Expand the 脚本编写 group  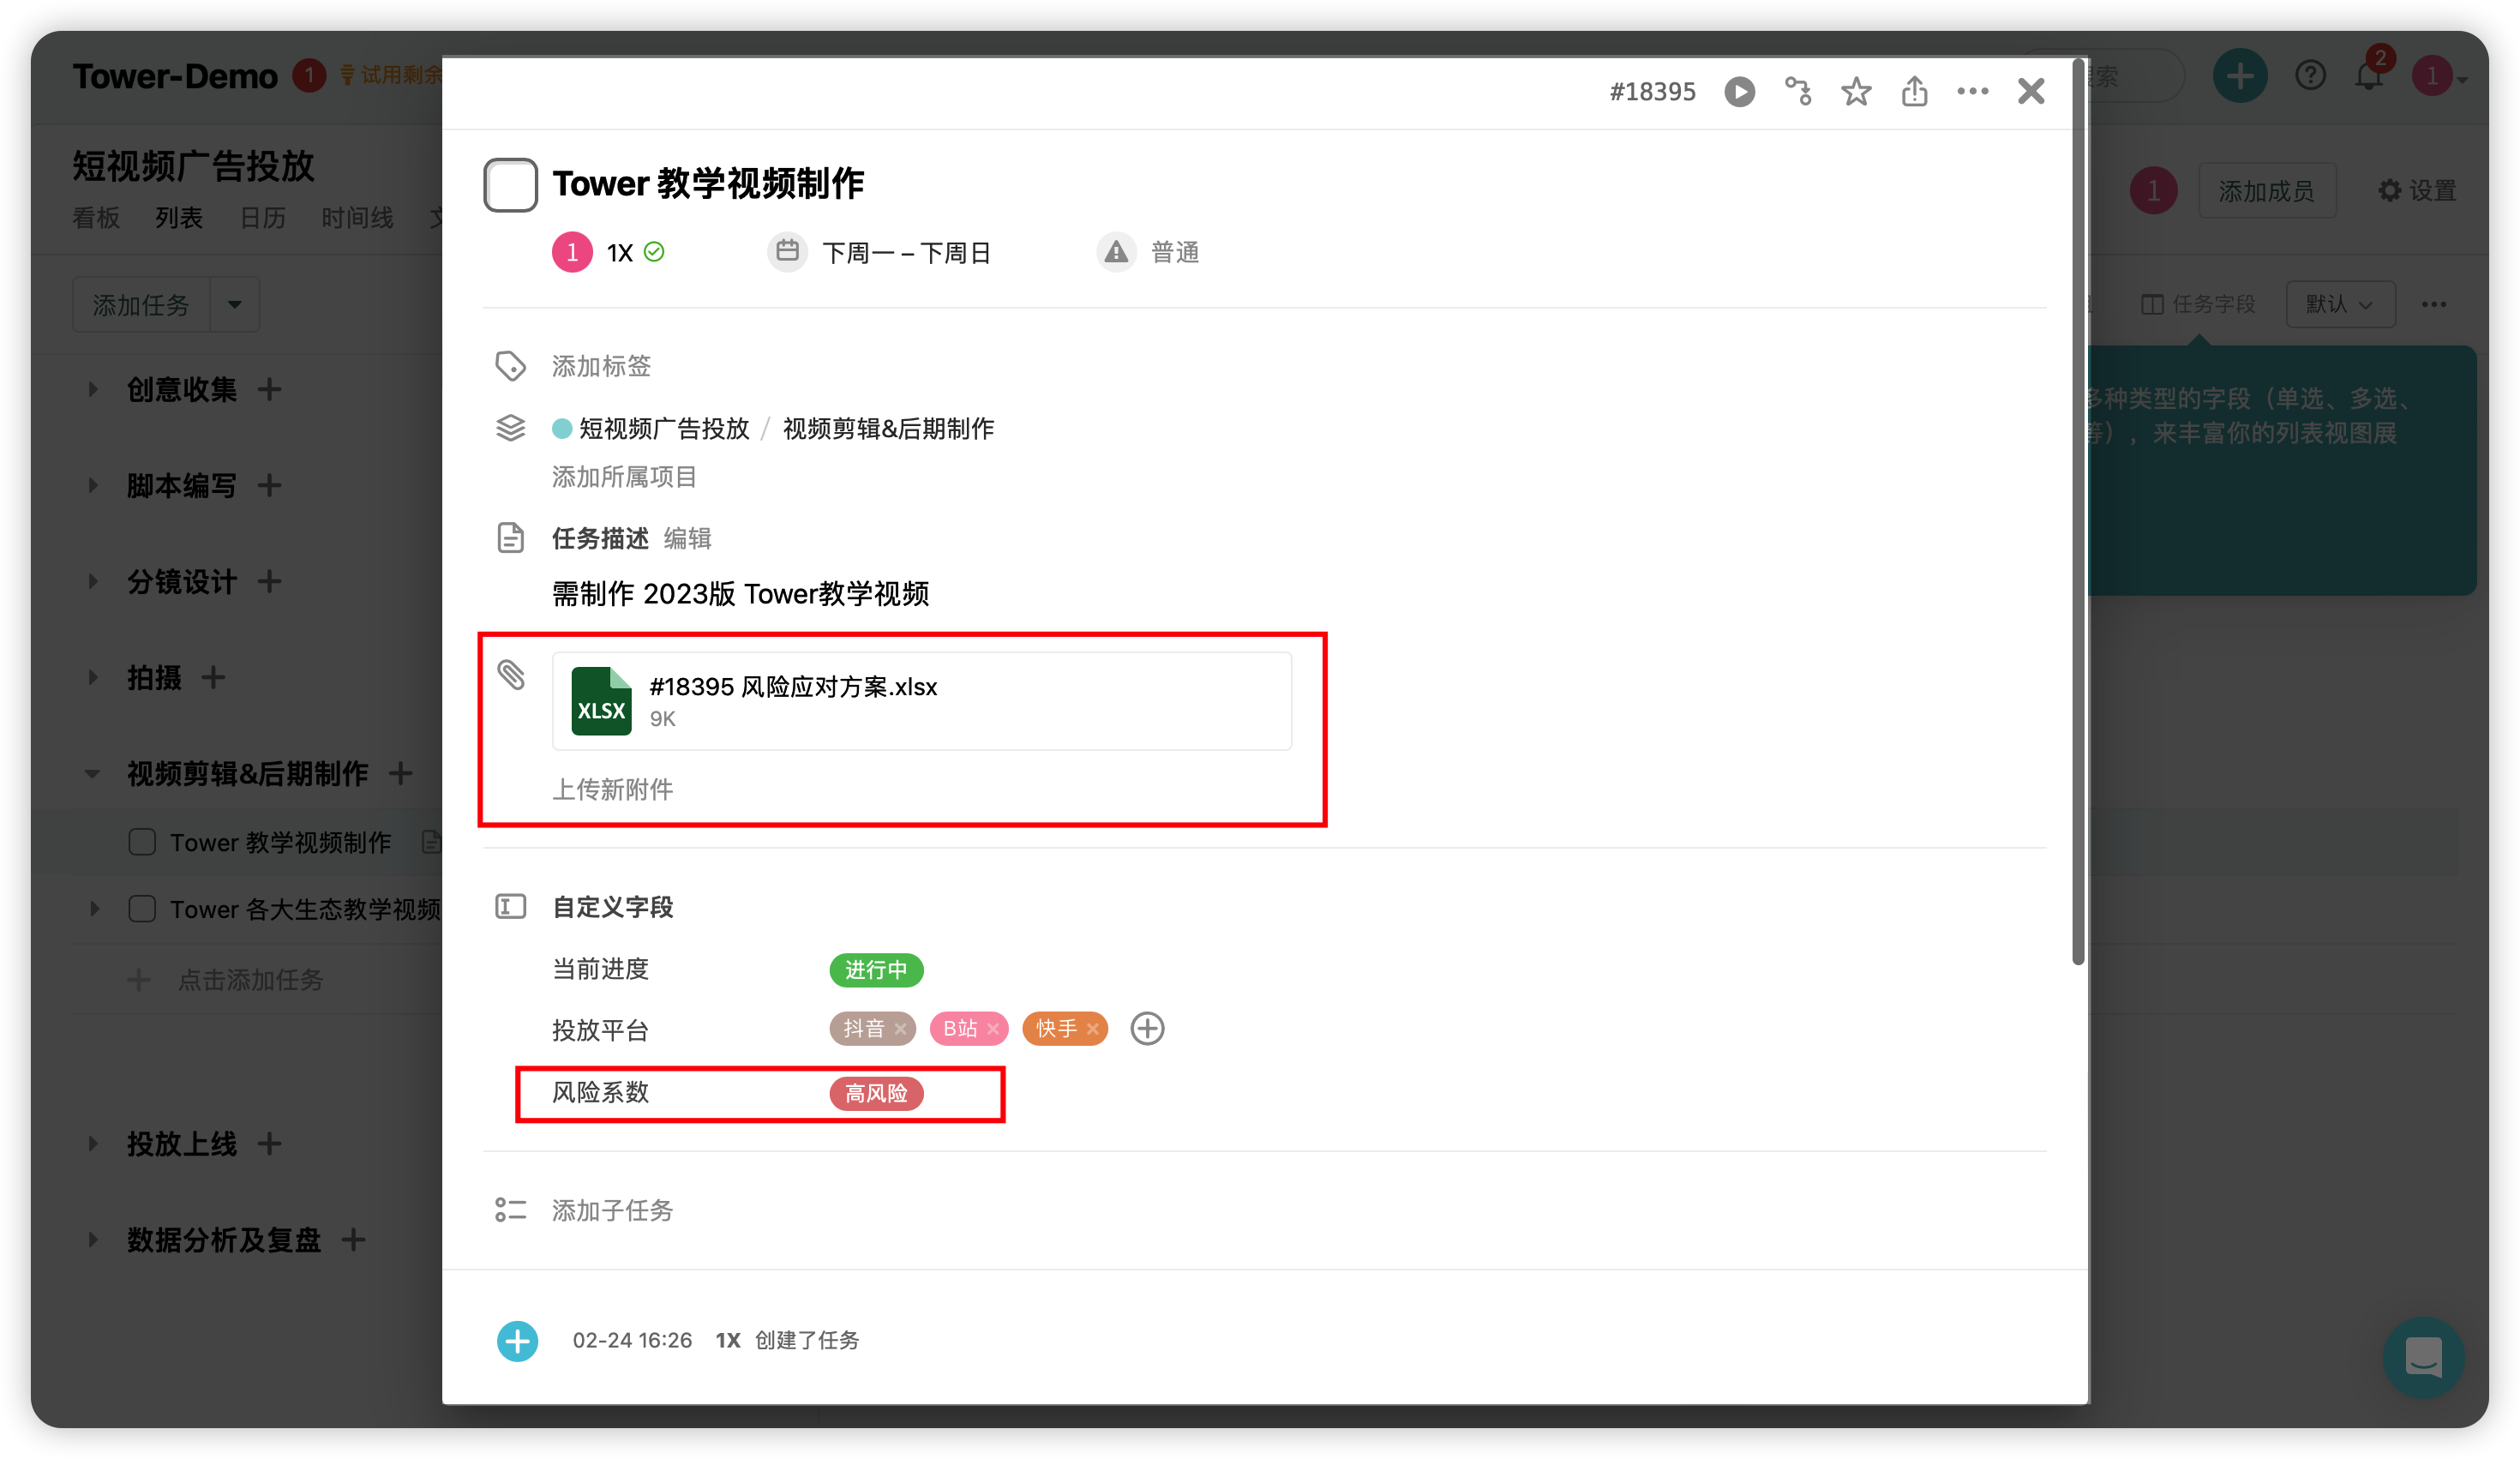[x=93, y=485]
